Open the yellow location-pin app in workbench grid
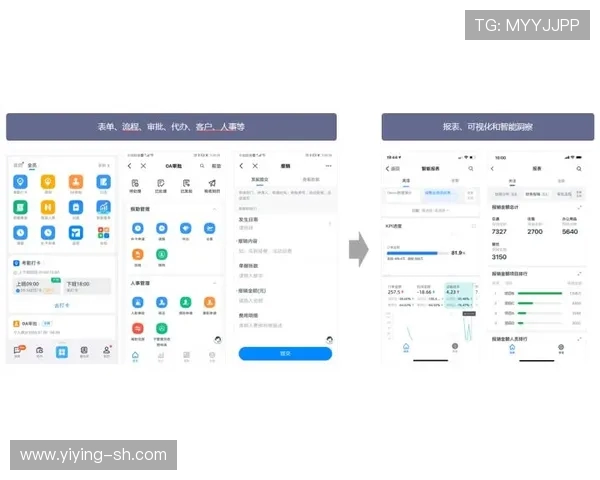The width and height of the screenshot is (600, 480). tap(48, 181)
